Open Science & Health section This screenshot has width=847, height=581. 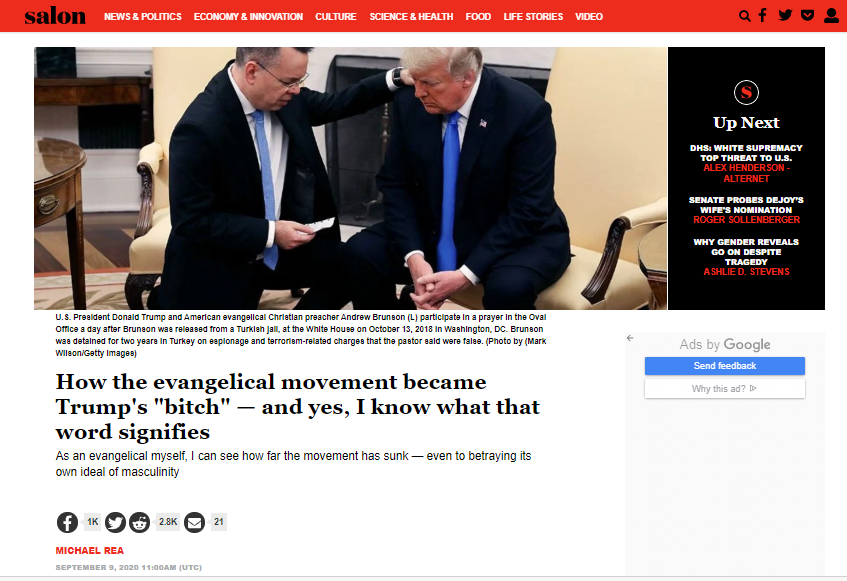[411, 17]
